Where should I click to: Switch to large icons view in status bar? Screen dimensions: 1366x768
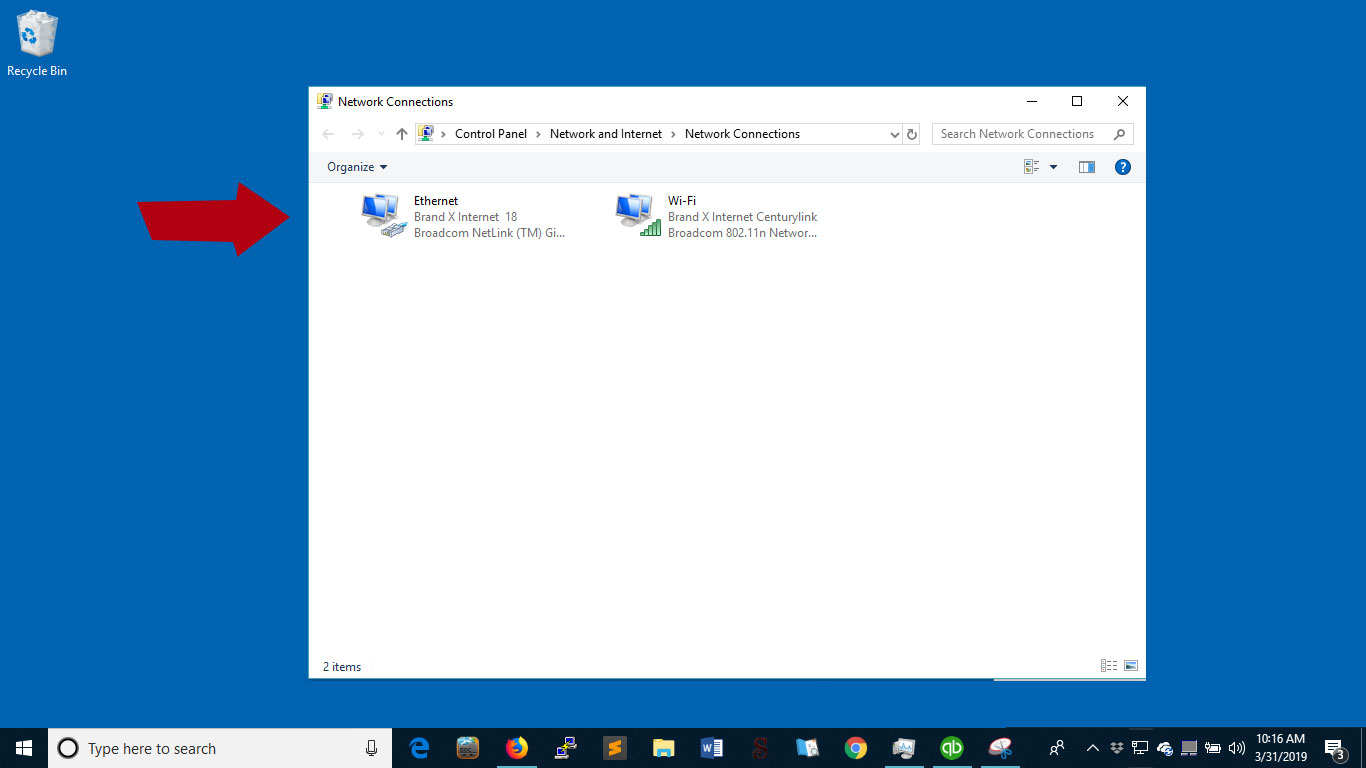pos(1131,666)
